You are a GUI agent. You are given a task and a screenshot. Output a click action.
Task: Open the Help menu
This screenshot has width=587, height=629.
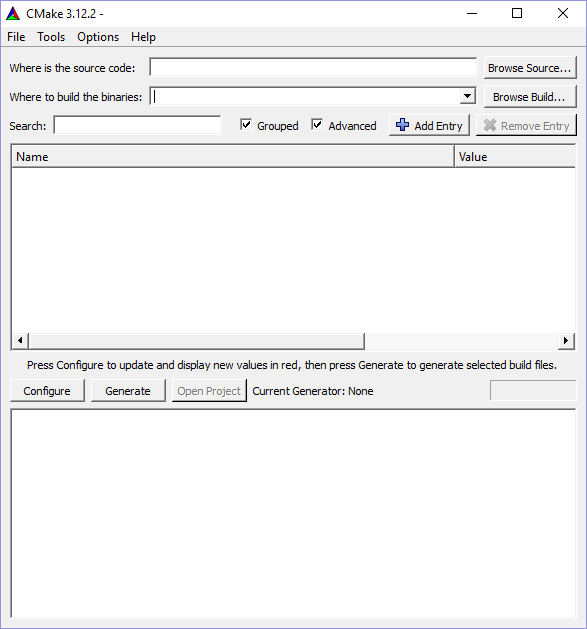(143, 37)
